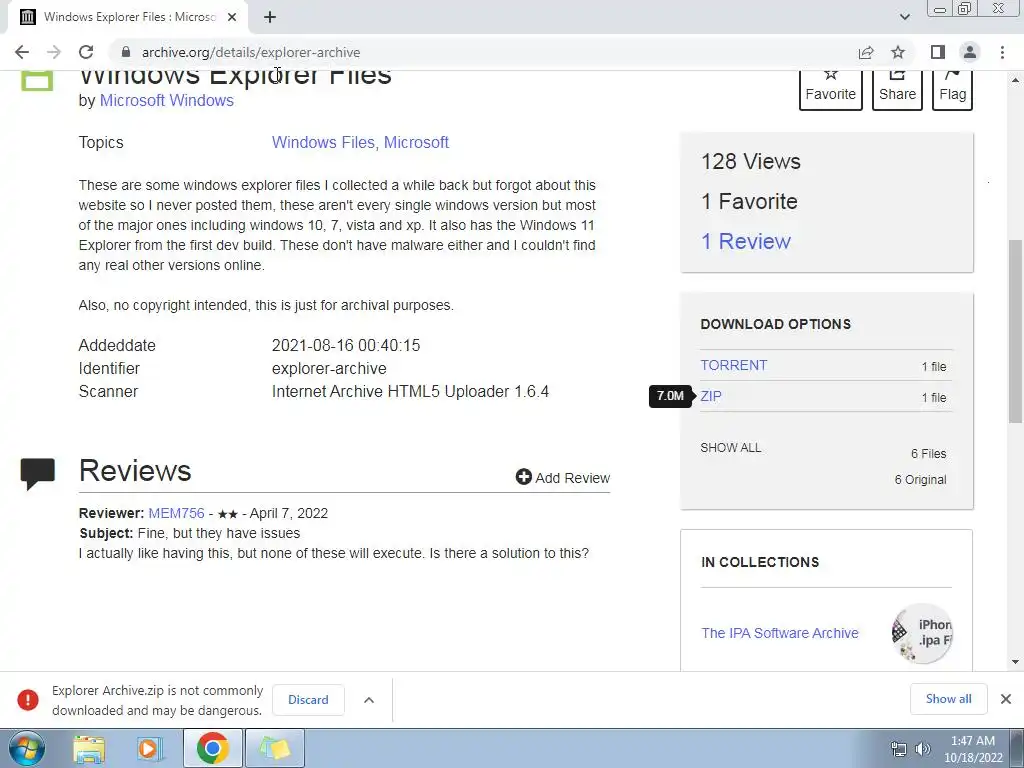Click the 2021-08-16 added date value

346,345
